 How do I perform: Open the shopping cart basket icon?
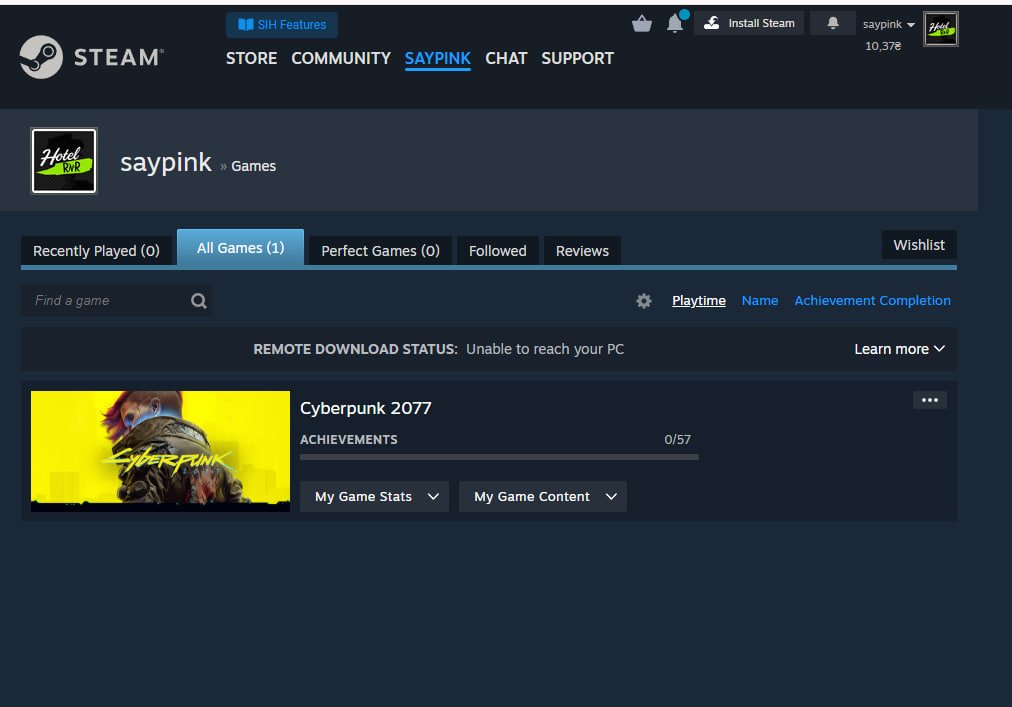tap(642, 24)
